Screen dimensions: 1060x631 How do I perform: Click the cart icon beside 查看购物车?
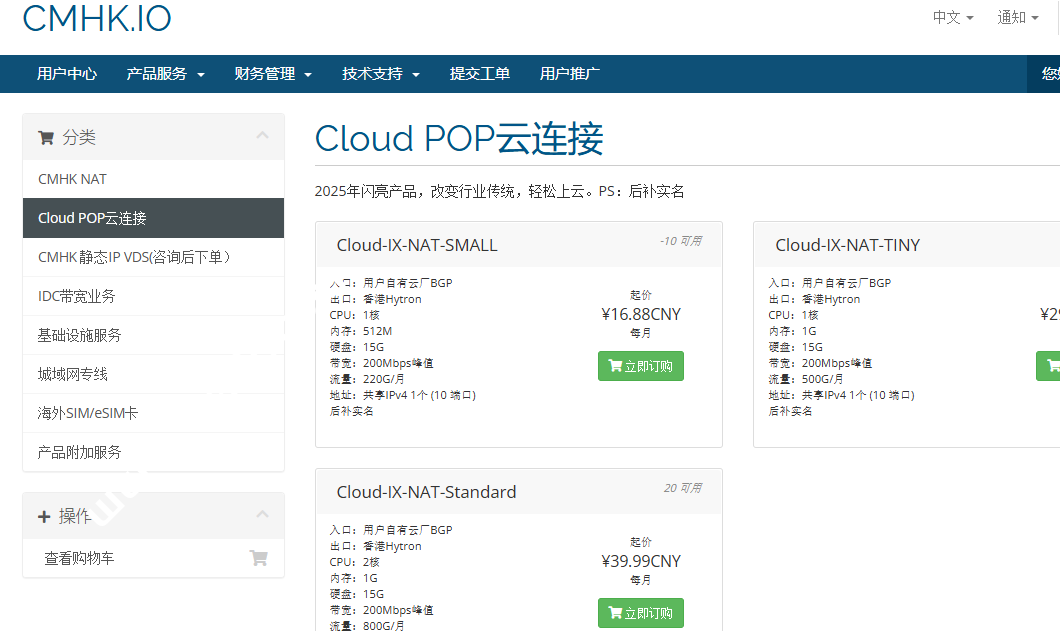click(x=259, y=560)
